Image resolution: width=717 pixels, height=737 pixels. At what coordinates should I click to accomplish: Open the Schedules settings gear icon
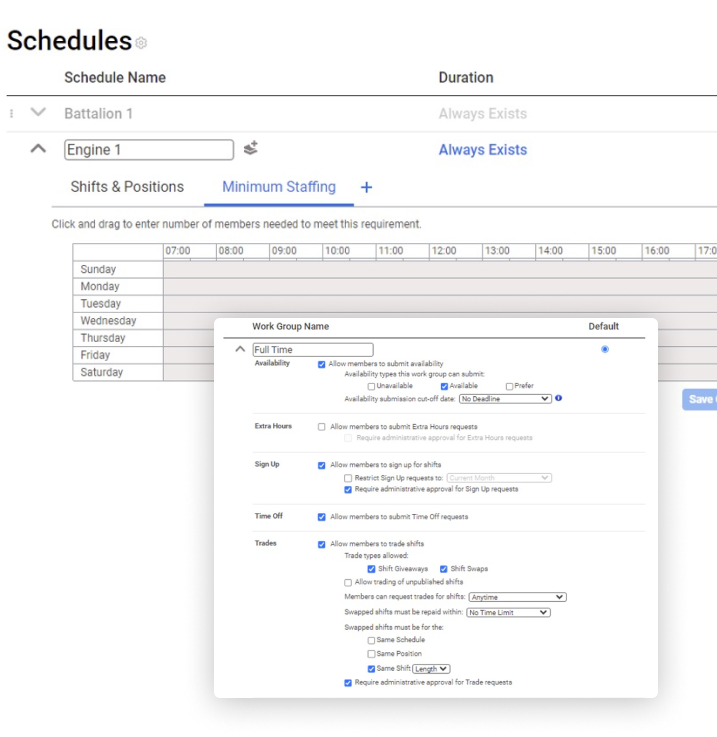[x=141, y=43]
